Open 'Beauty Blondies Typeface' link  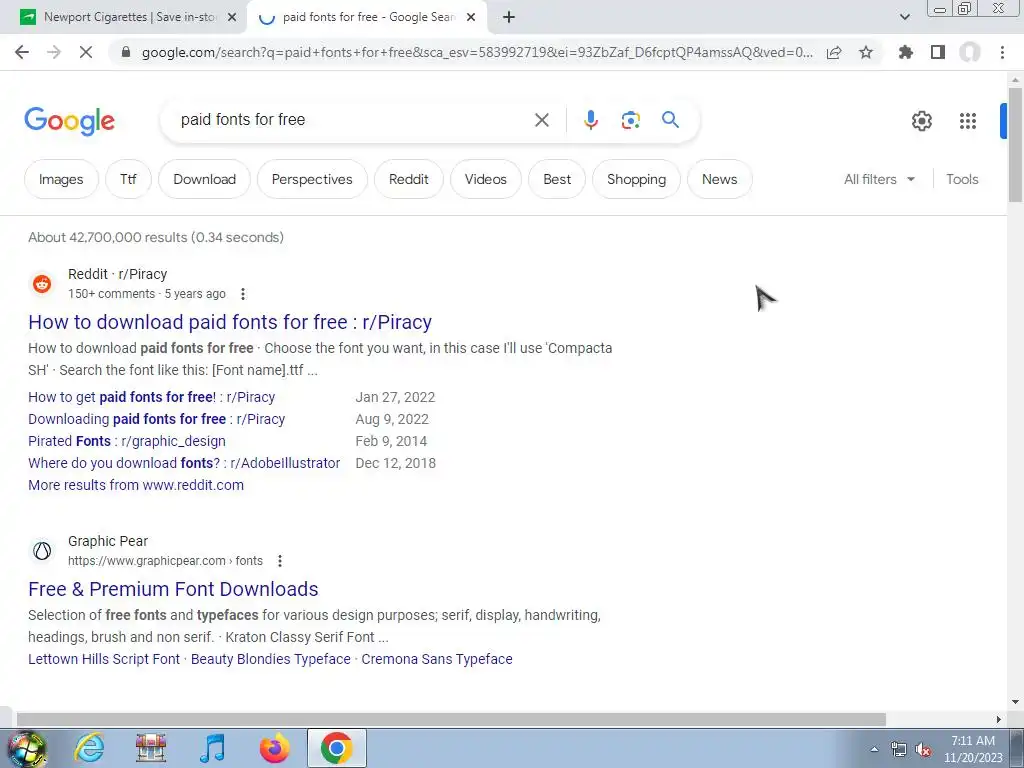[x=271, y=659]
